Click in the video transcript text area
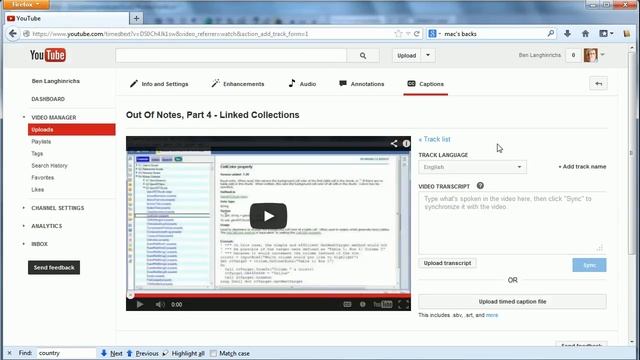This screenshot has height=360, width=640. [512, 223]
